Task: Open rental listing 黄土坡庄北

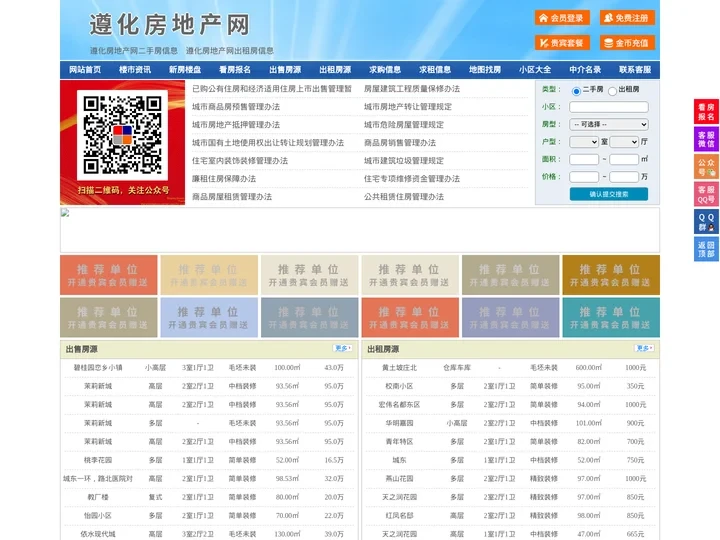Action: coord(399,368)
